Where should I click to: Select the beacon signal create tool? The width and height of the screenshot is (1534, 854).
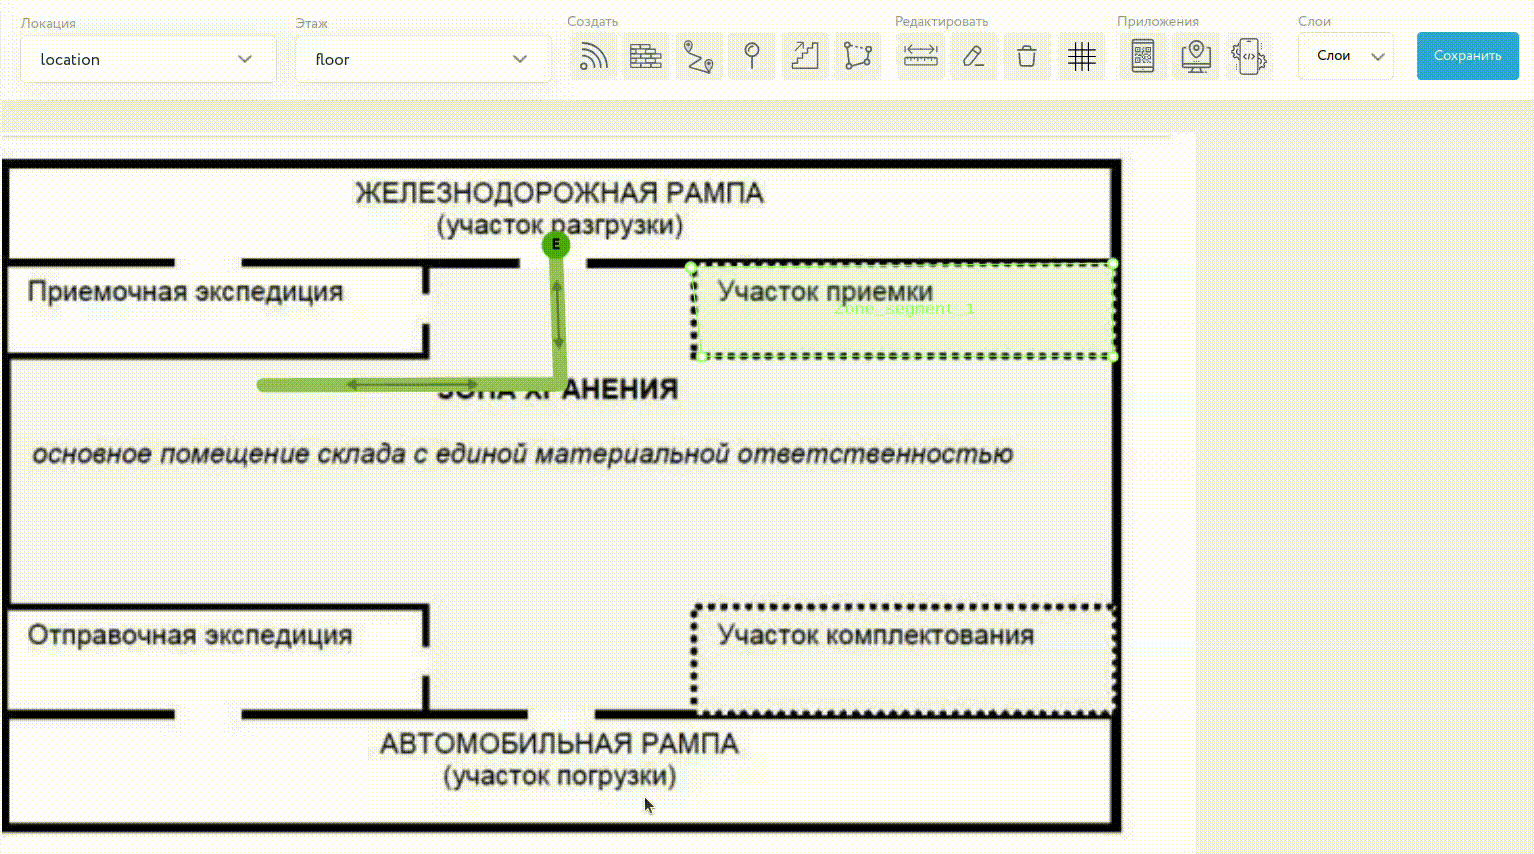coord(593,56)
